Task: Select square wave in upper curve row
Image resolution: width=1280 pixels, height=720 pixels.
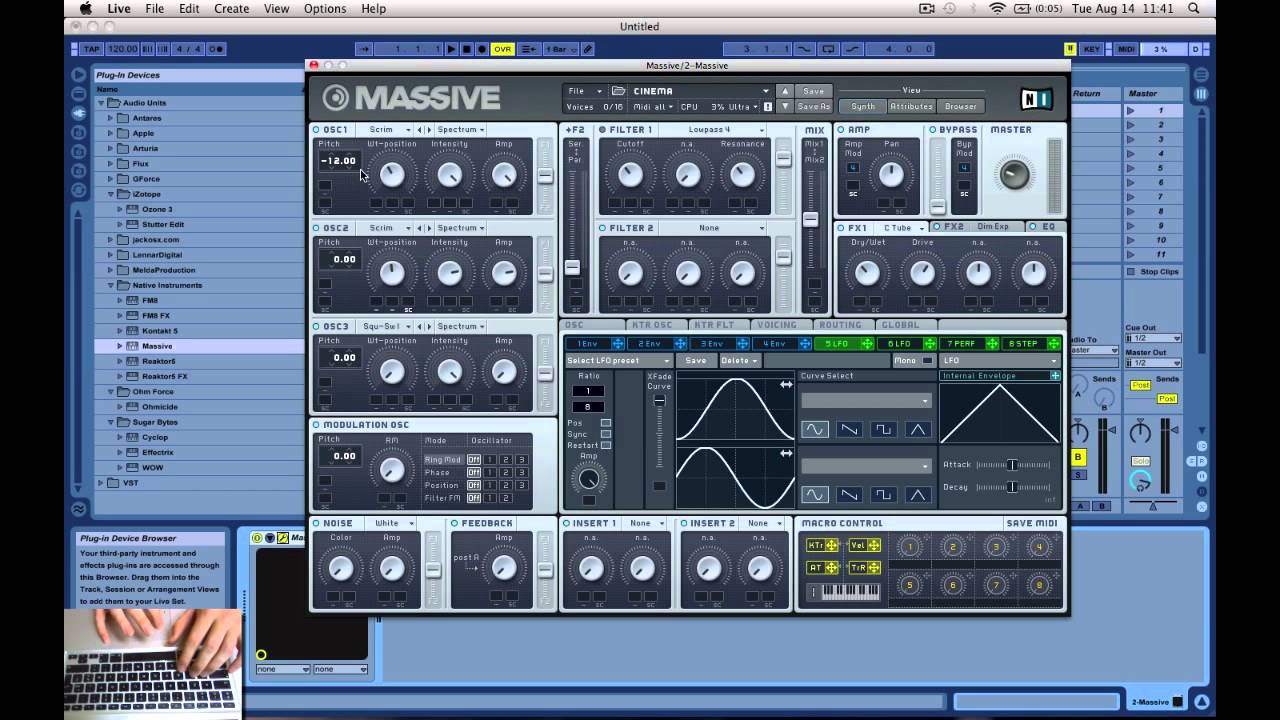Action: click(883, 429)
